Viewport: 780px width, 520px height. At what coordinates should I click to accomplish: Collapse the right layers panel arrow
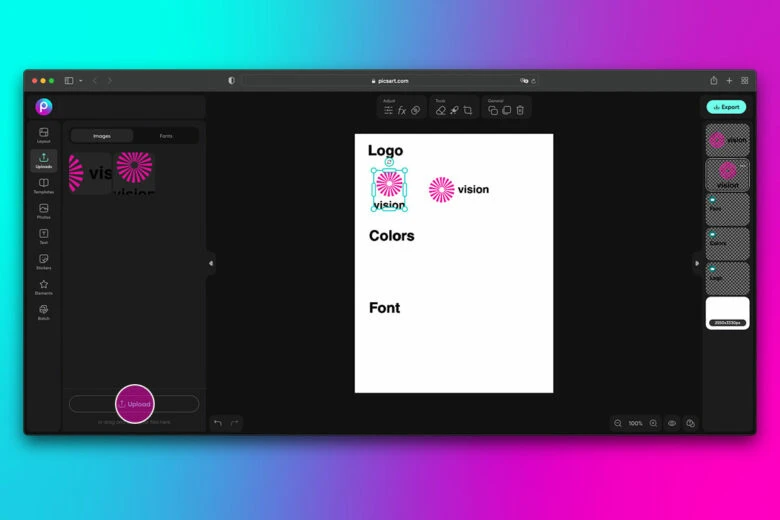(697, 263)
